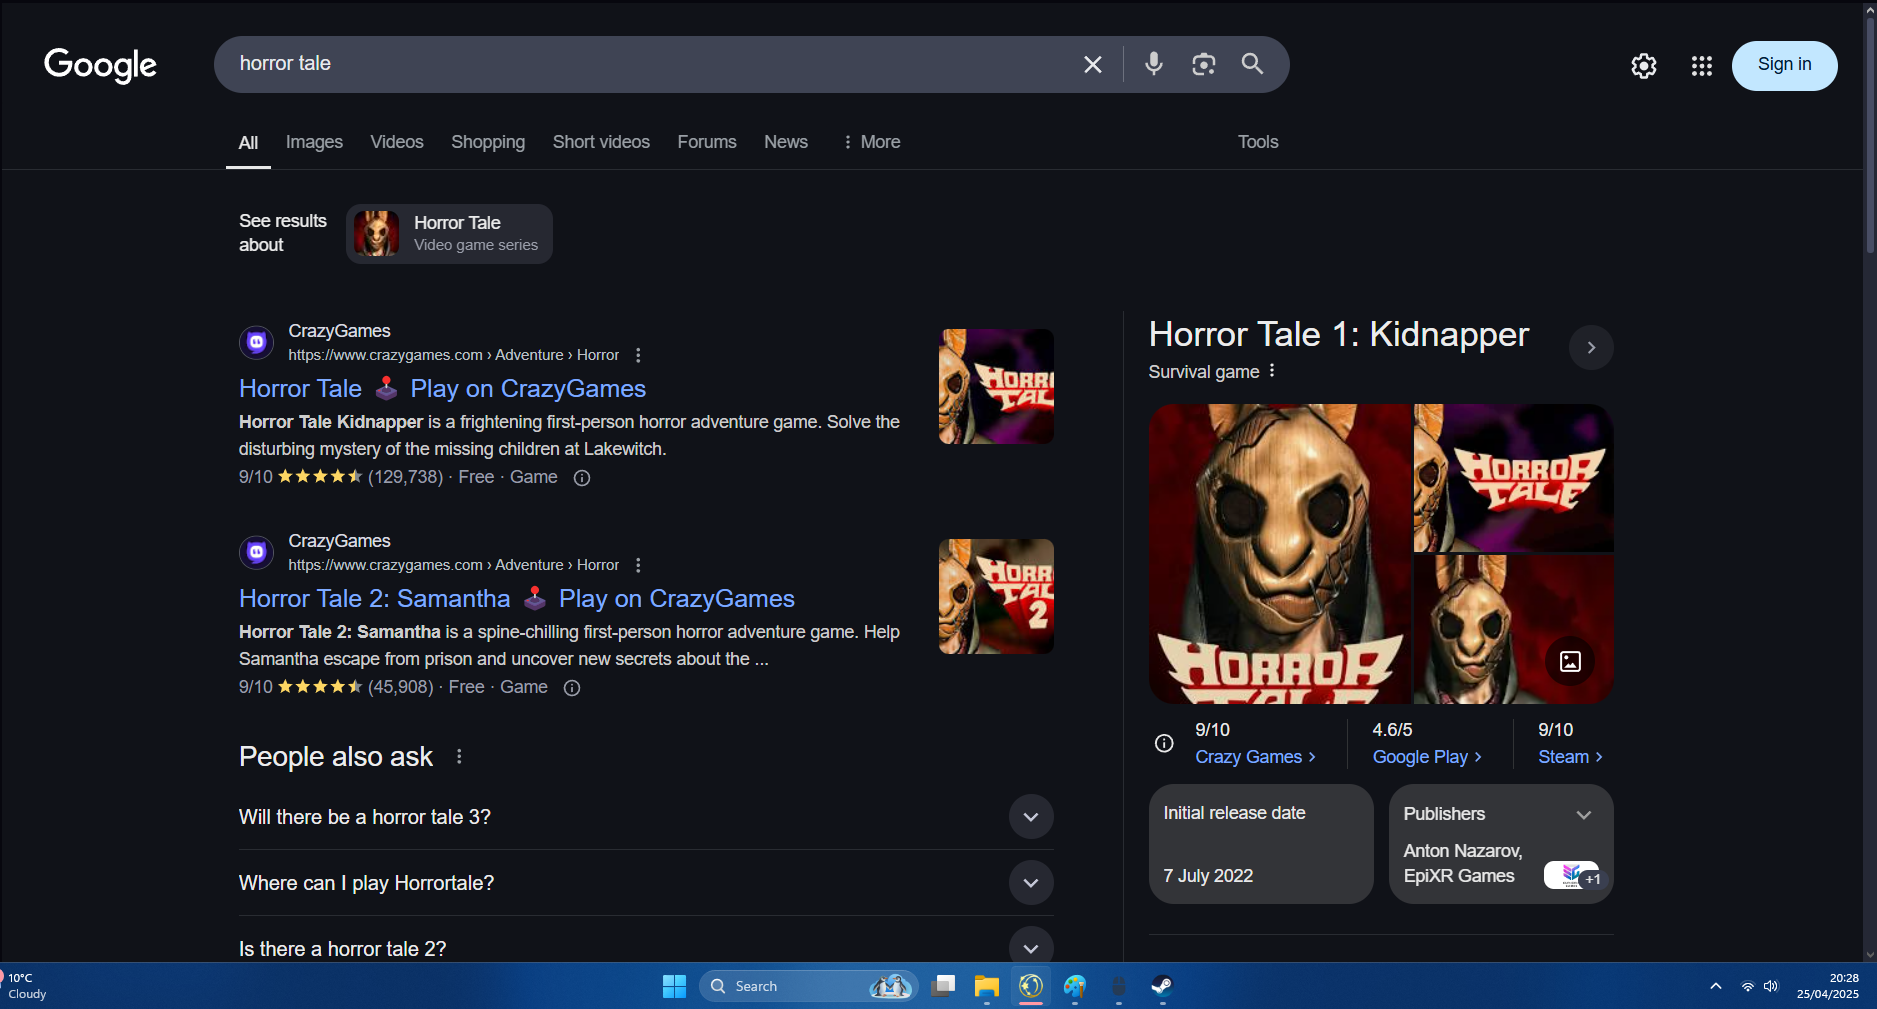Switch to the Forums tab
Screen dimensions: 1877x1009
click(707, 142)
